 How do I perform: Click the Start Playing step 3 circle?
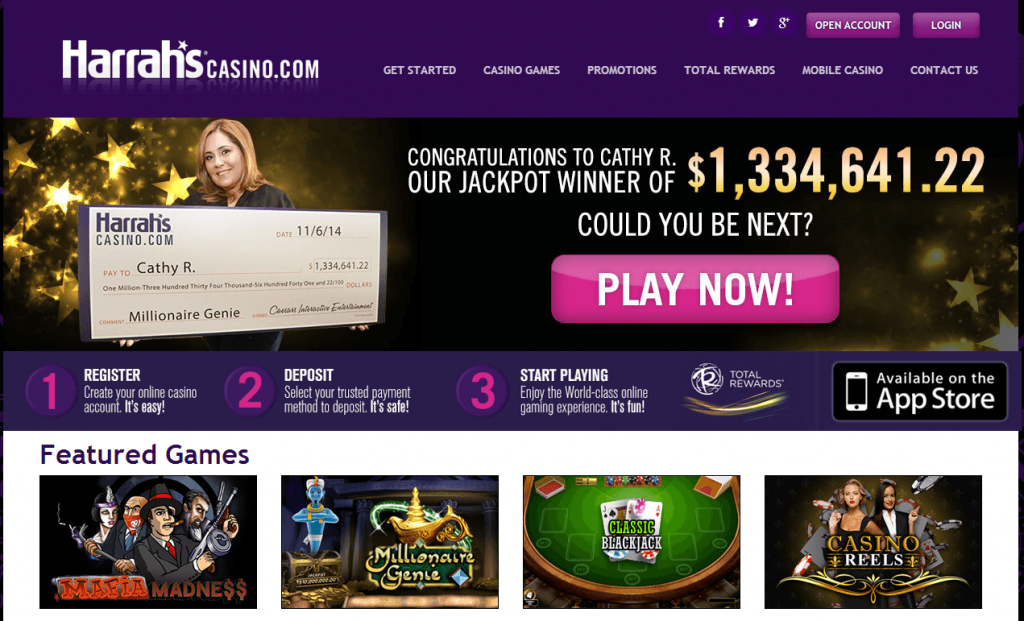click(x=483, y=391)
